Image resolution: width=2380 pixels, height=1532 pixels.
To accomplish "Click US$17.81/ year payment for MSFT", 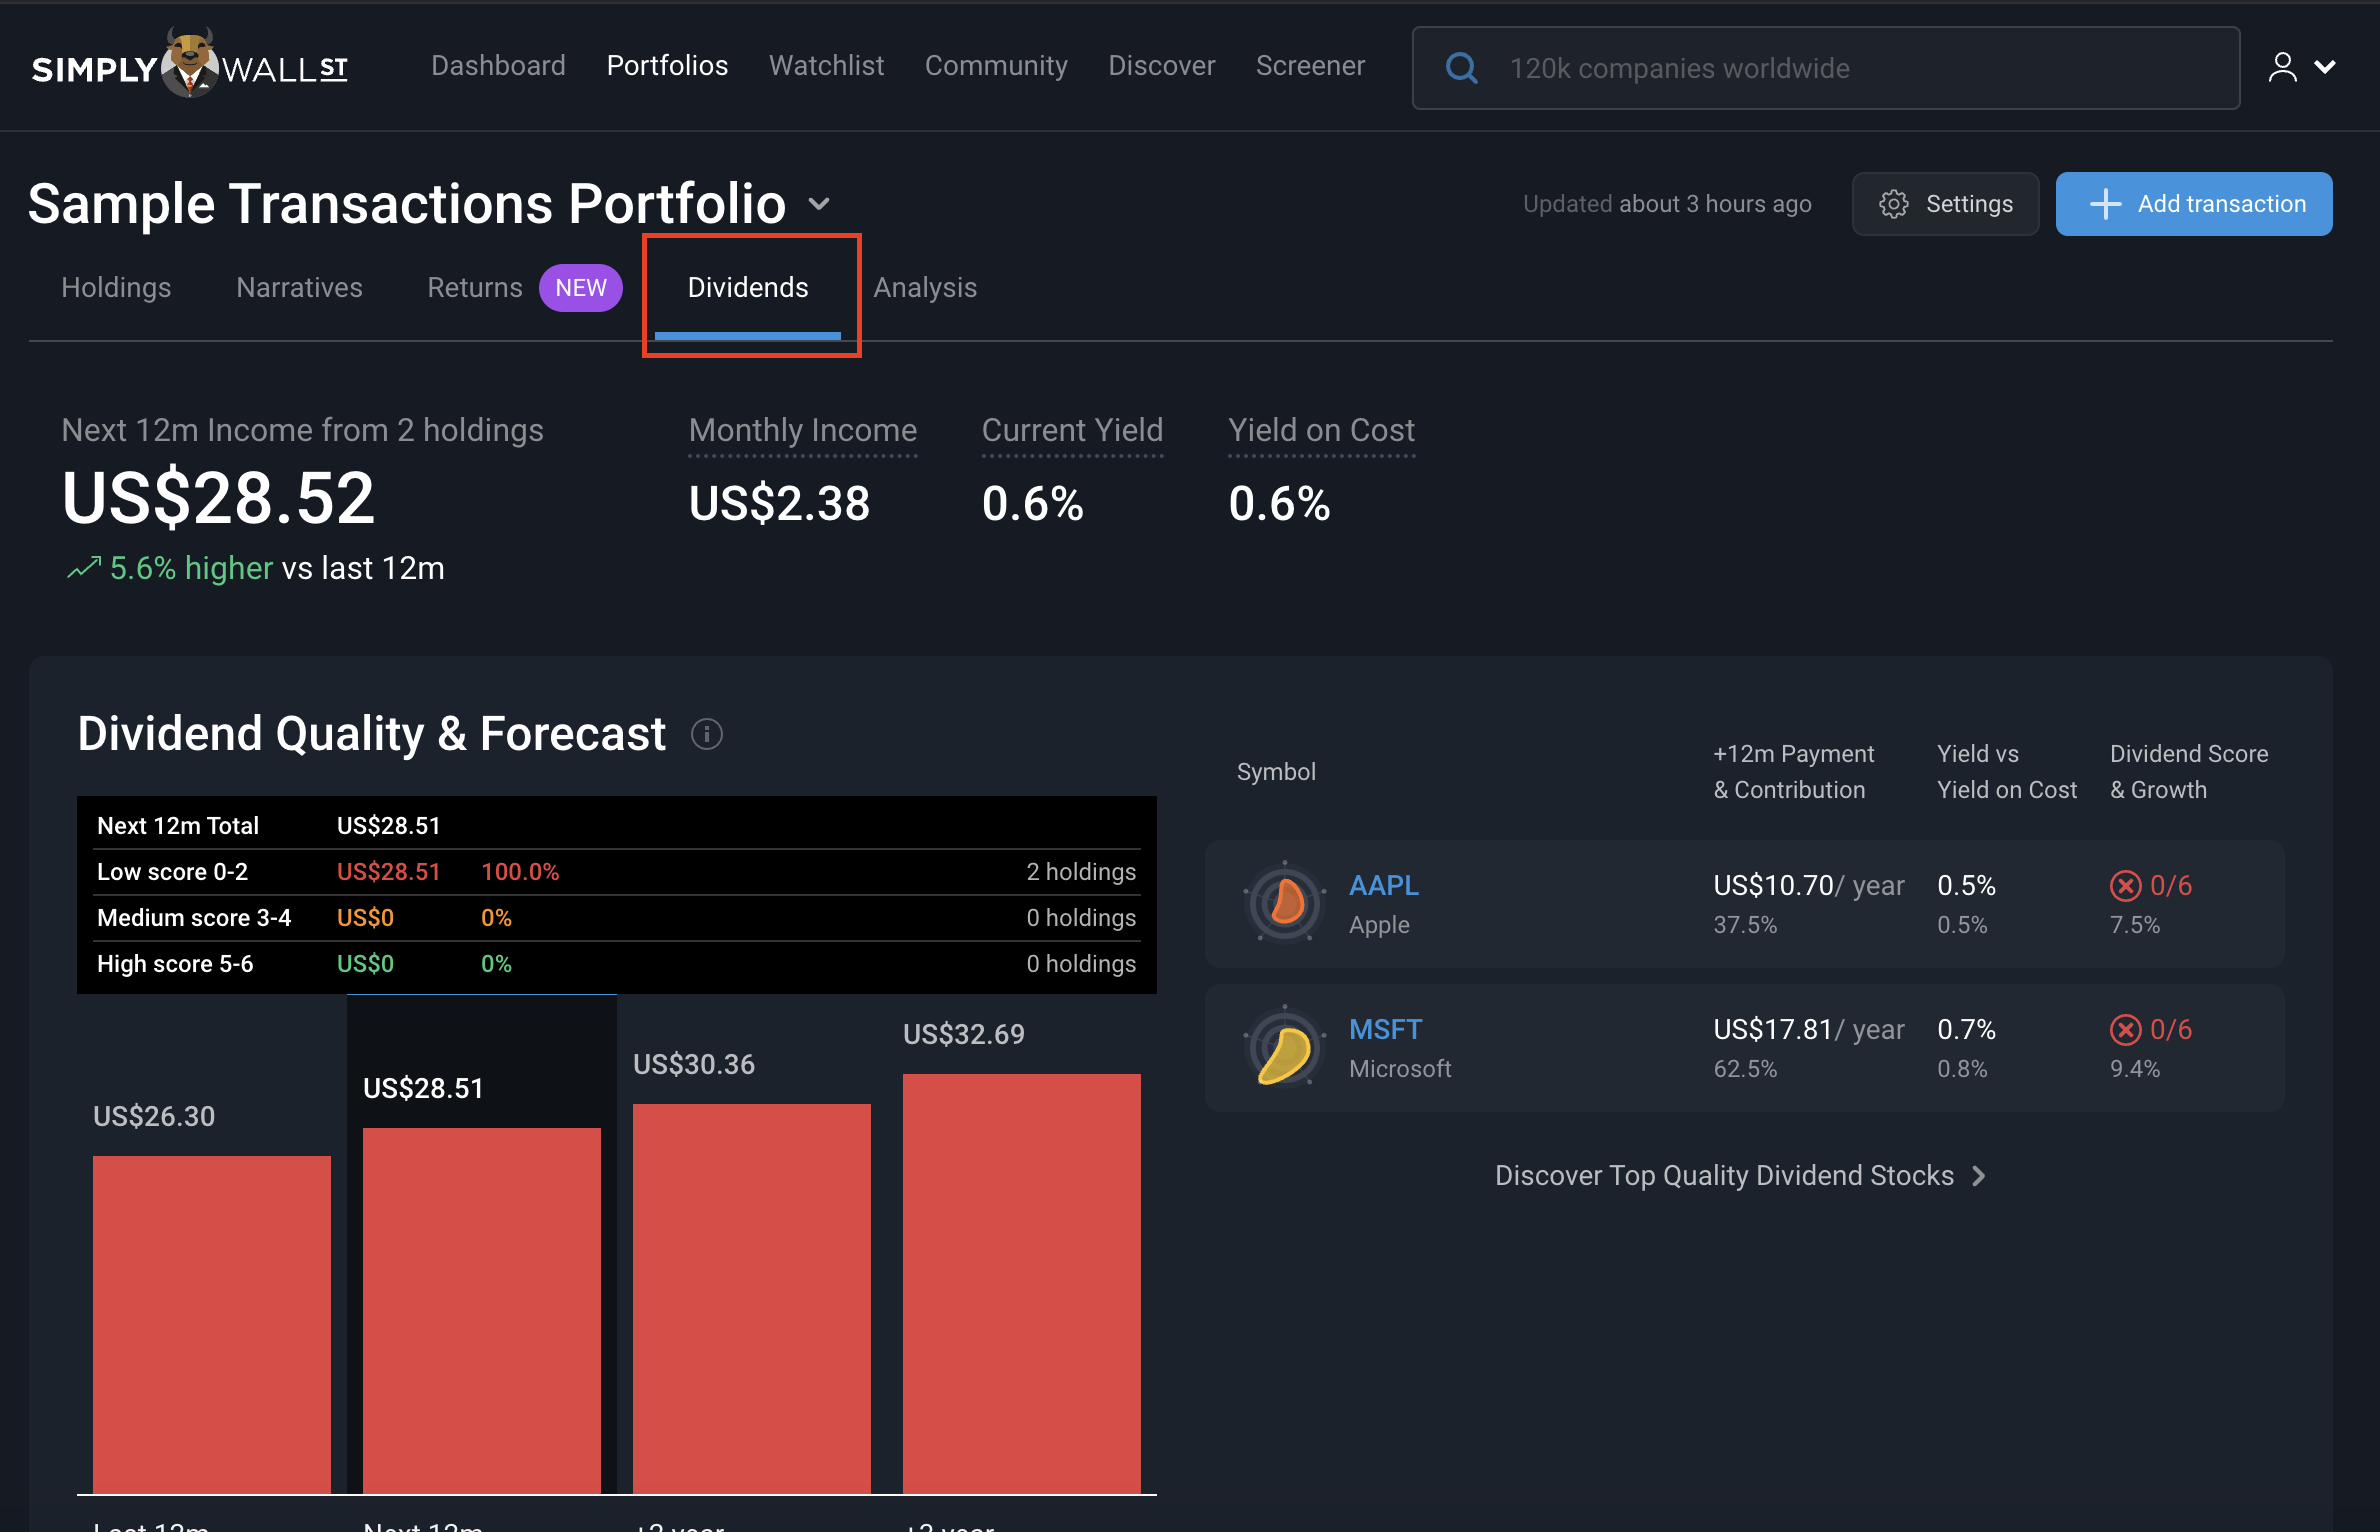I will (1808, 1030).
